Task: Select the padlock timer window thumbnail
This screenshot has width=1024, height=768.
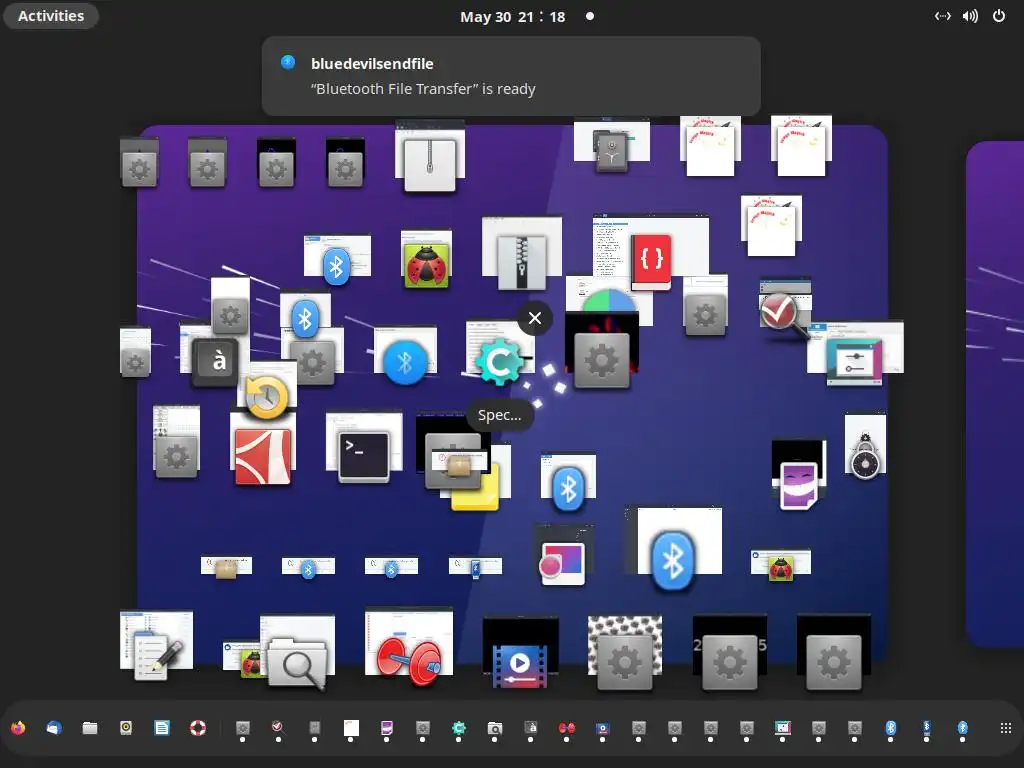Action: click(865, 447)
